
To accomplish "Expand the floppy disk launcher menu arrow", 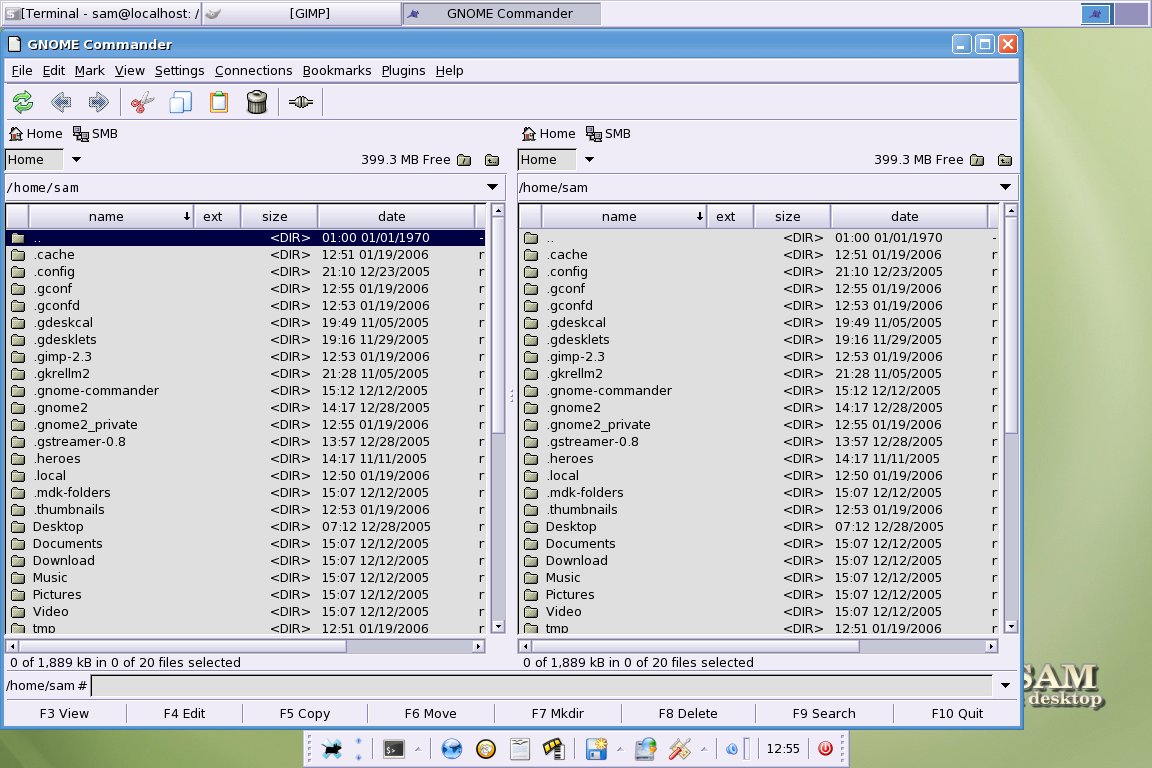I will [x=619, y=750].
